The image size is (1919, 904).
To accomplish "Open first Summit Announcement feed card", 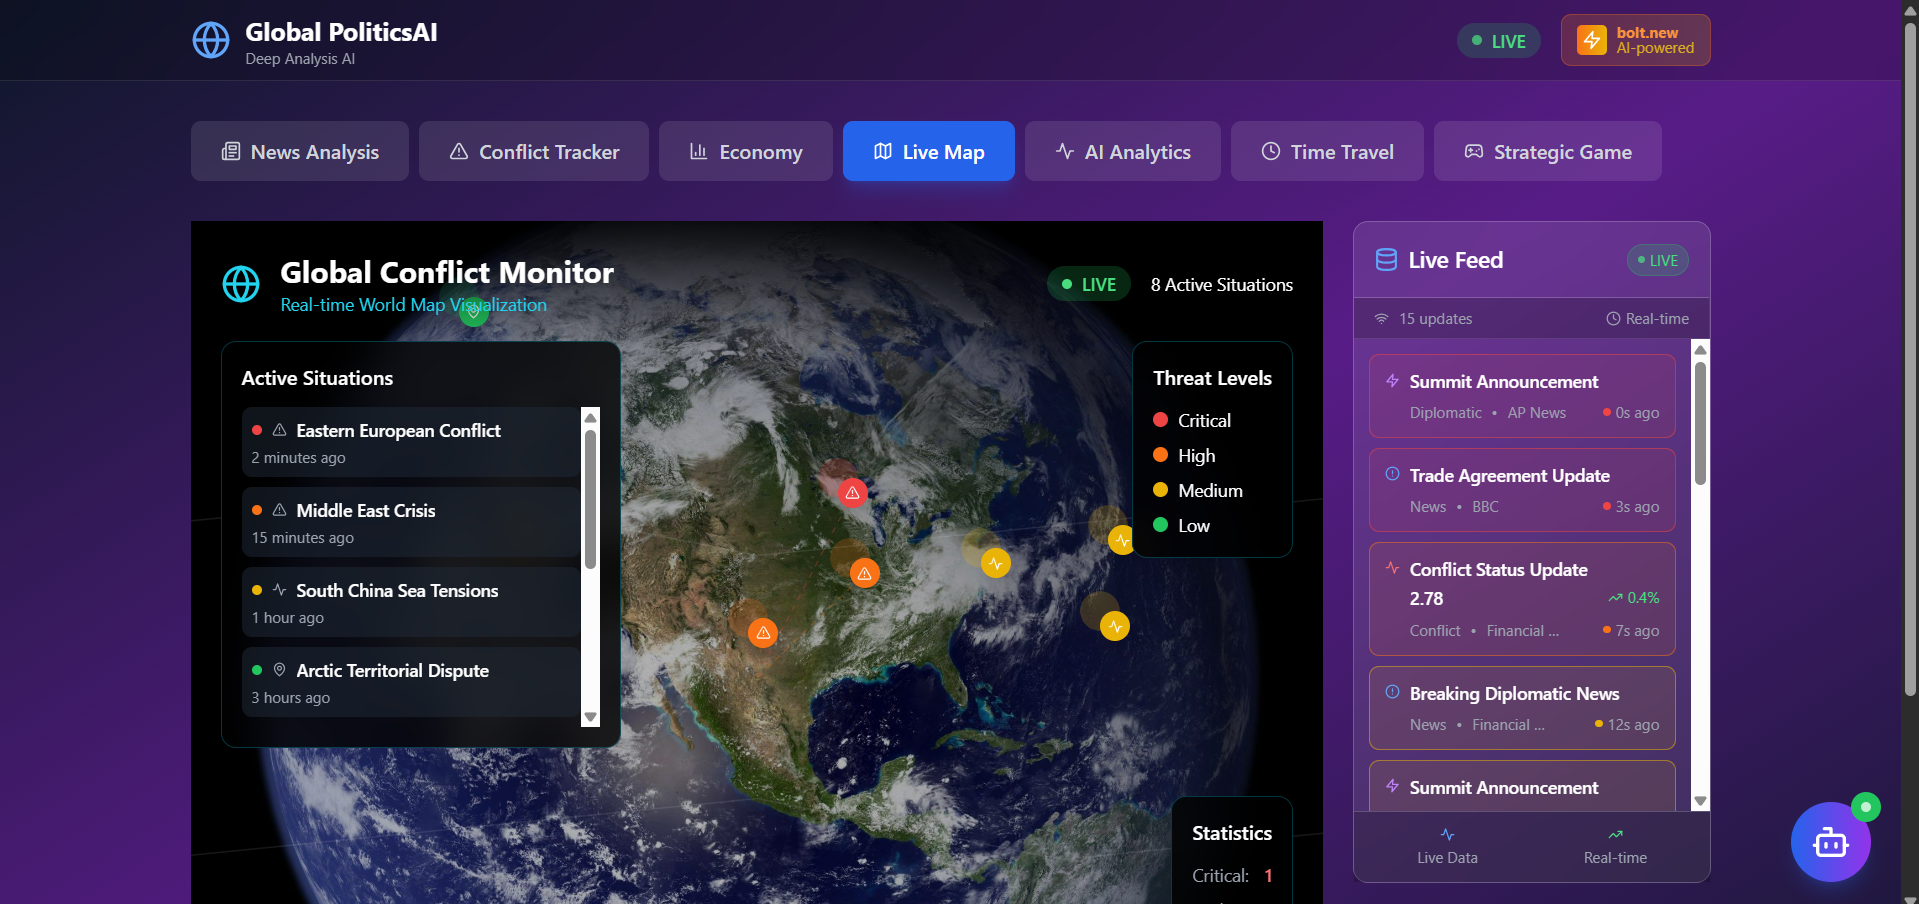I will 1522,396.
